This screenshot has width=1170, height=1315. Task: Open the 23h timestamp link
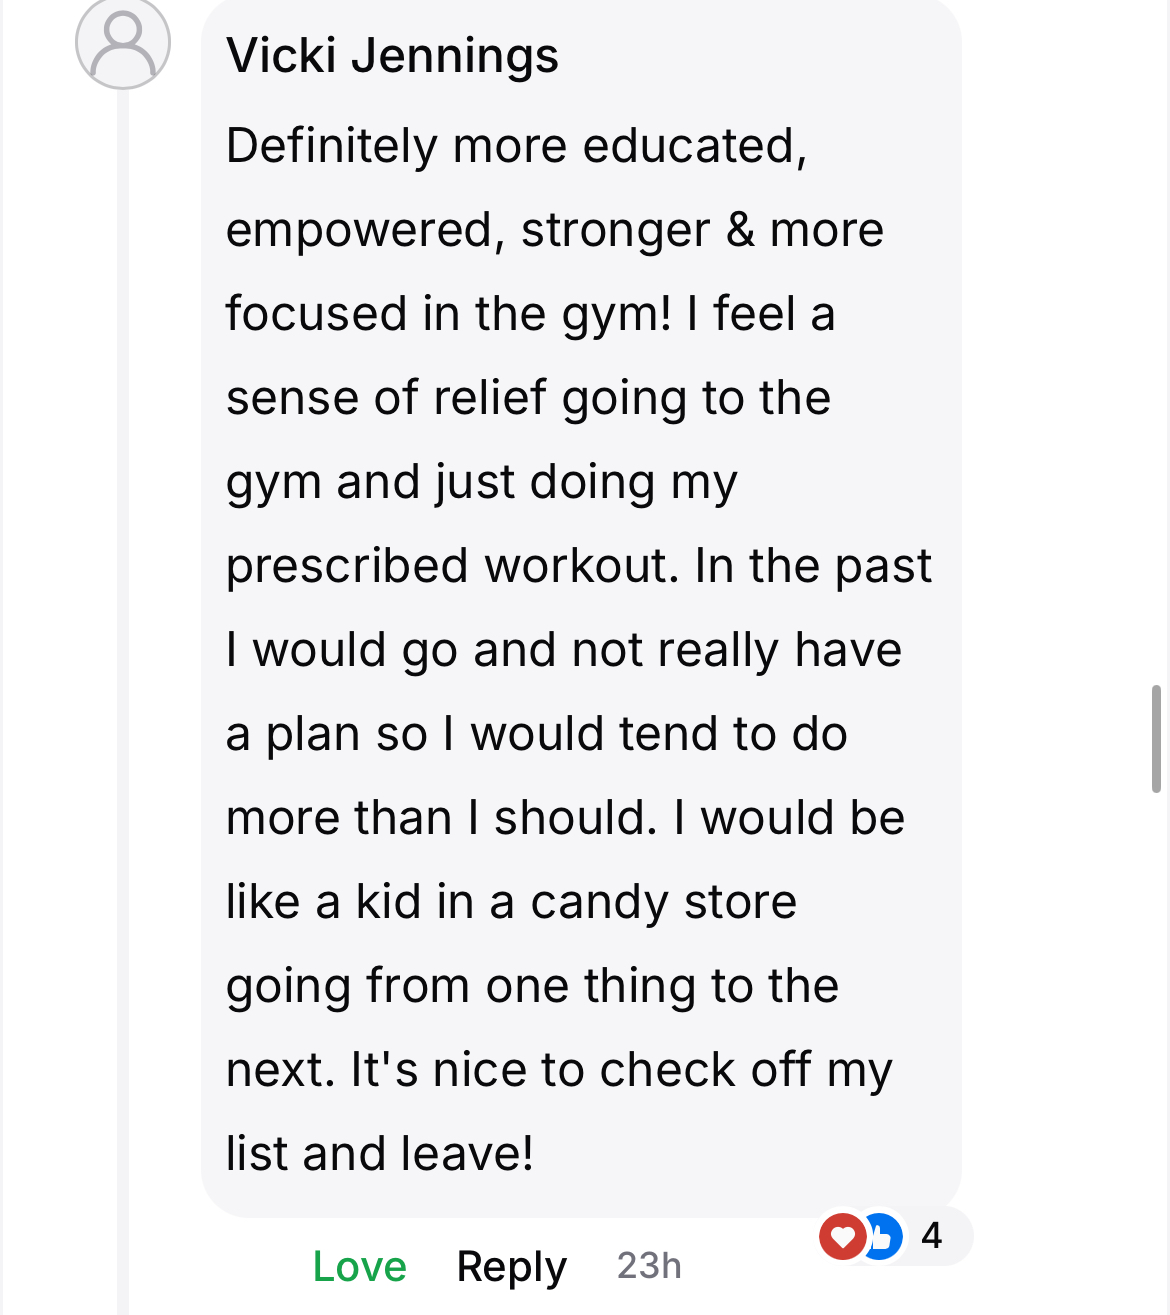point(649,1266)
